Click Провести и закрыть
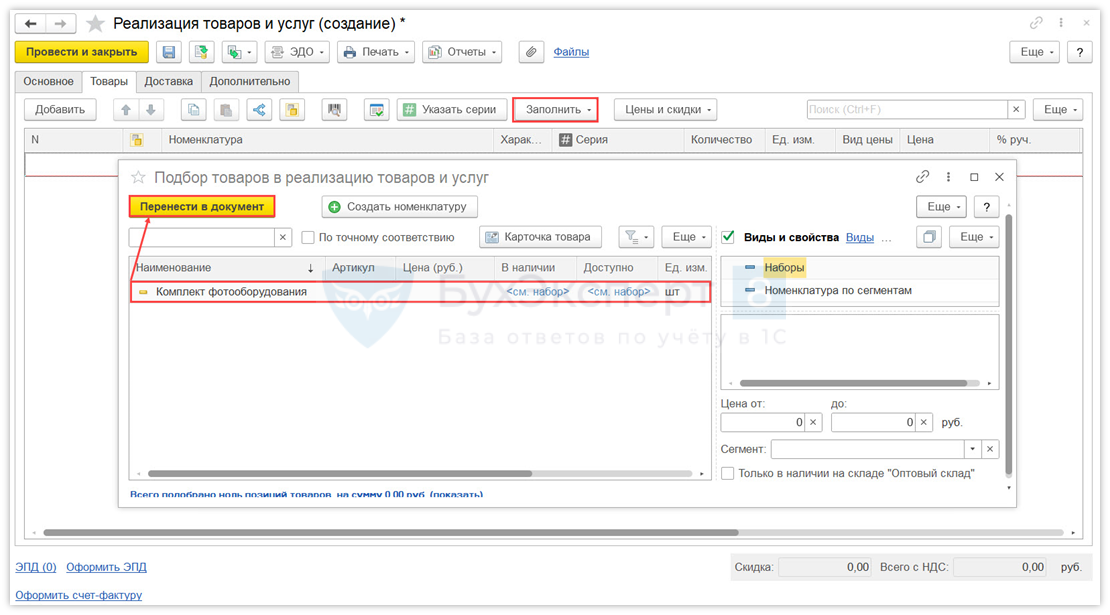The width and height of the screenshot is (1110, 615). pyautogui.click(x=82, y=52)
